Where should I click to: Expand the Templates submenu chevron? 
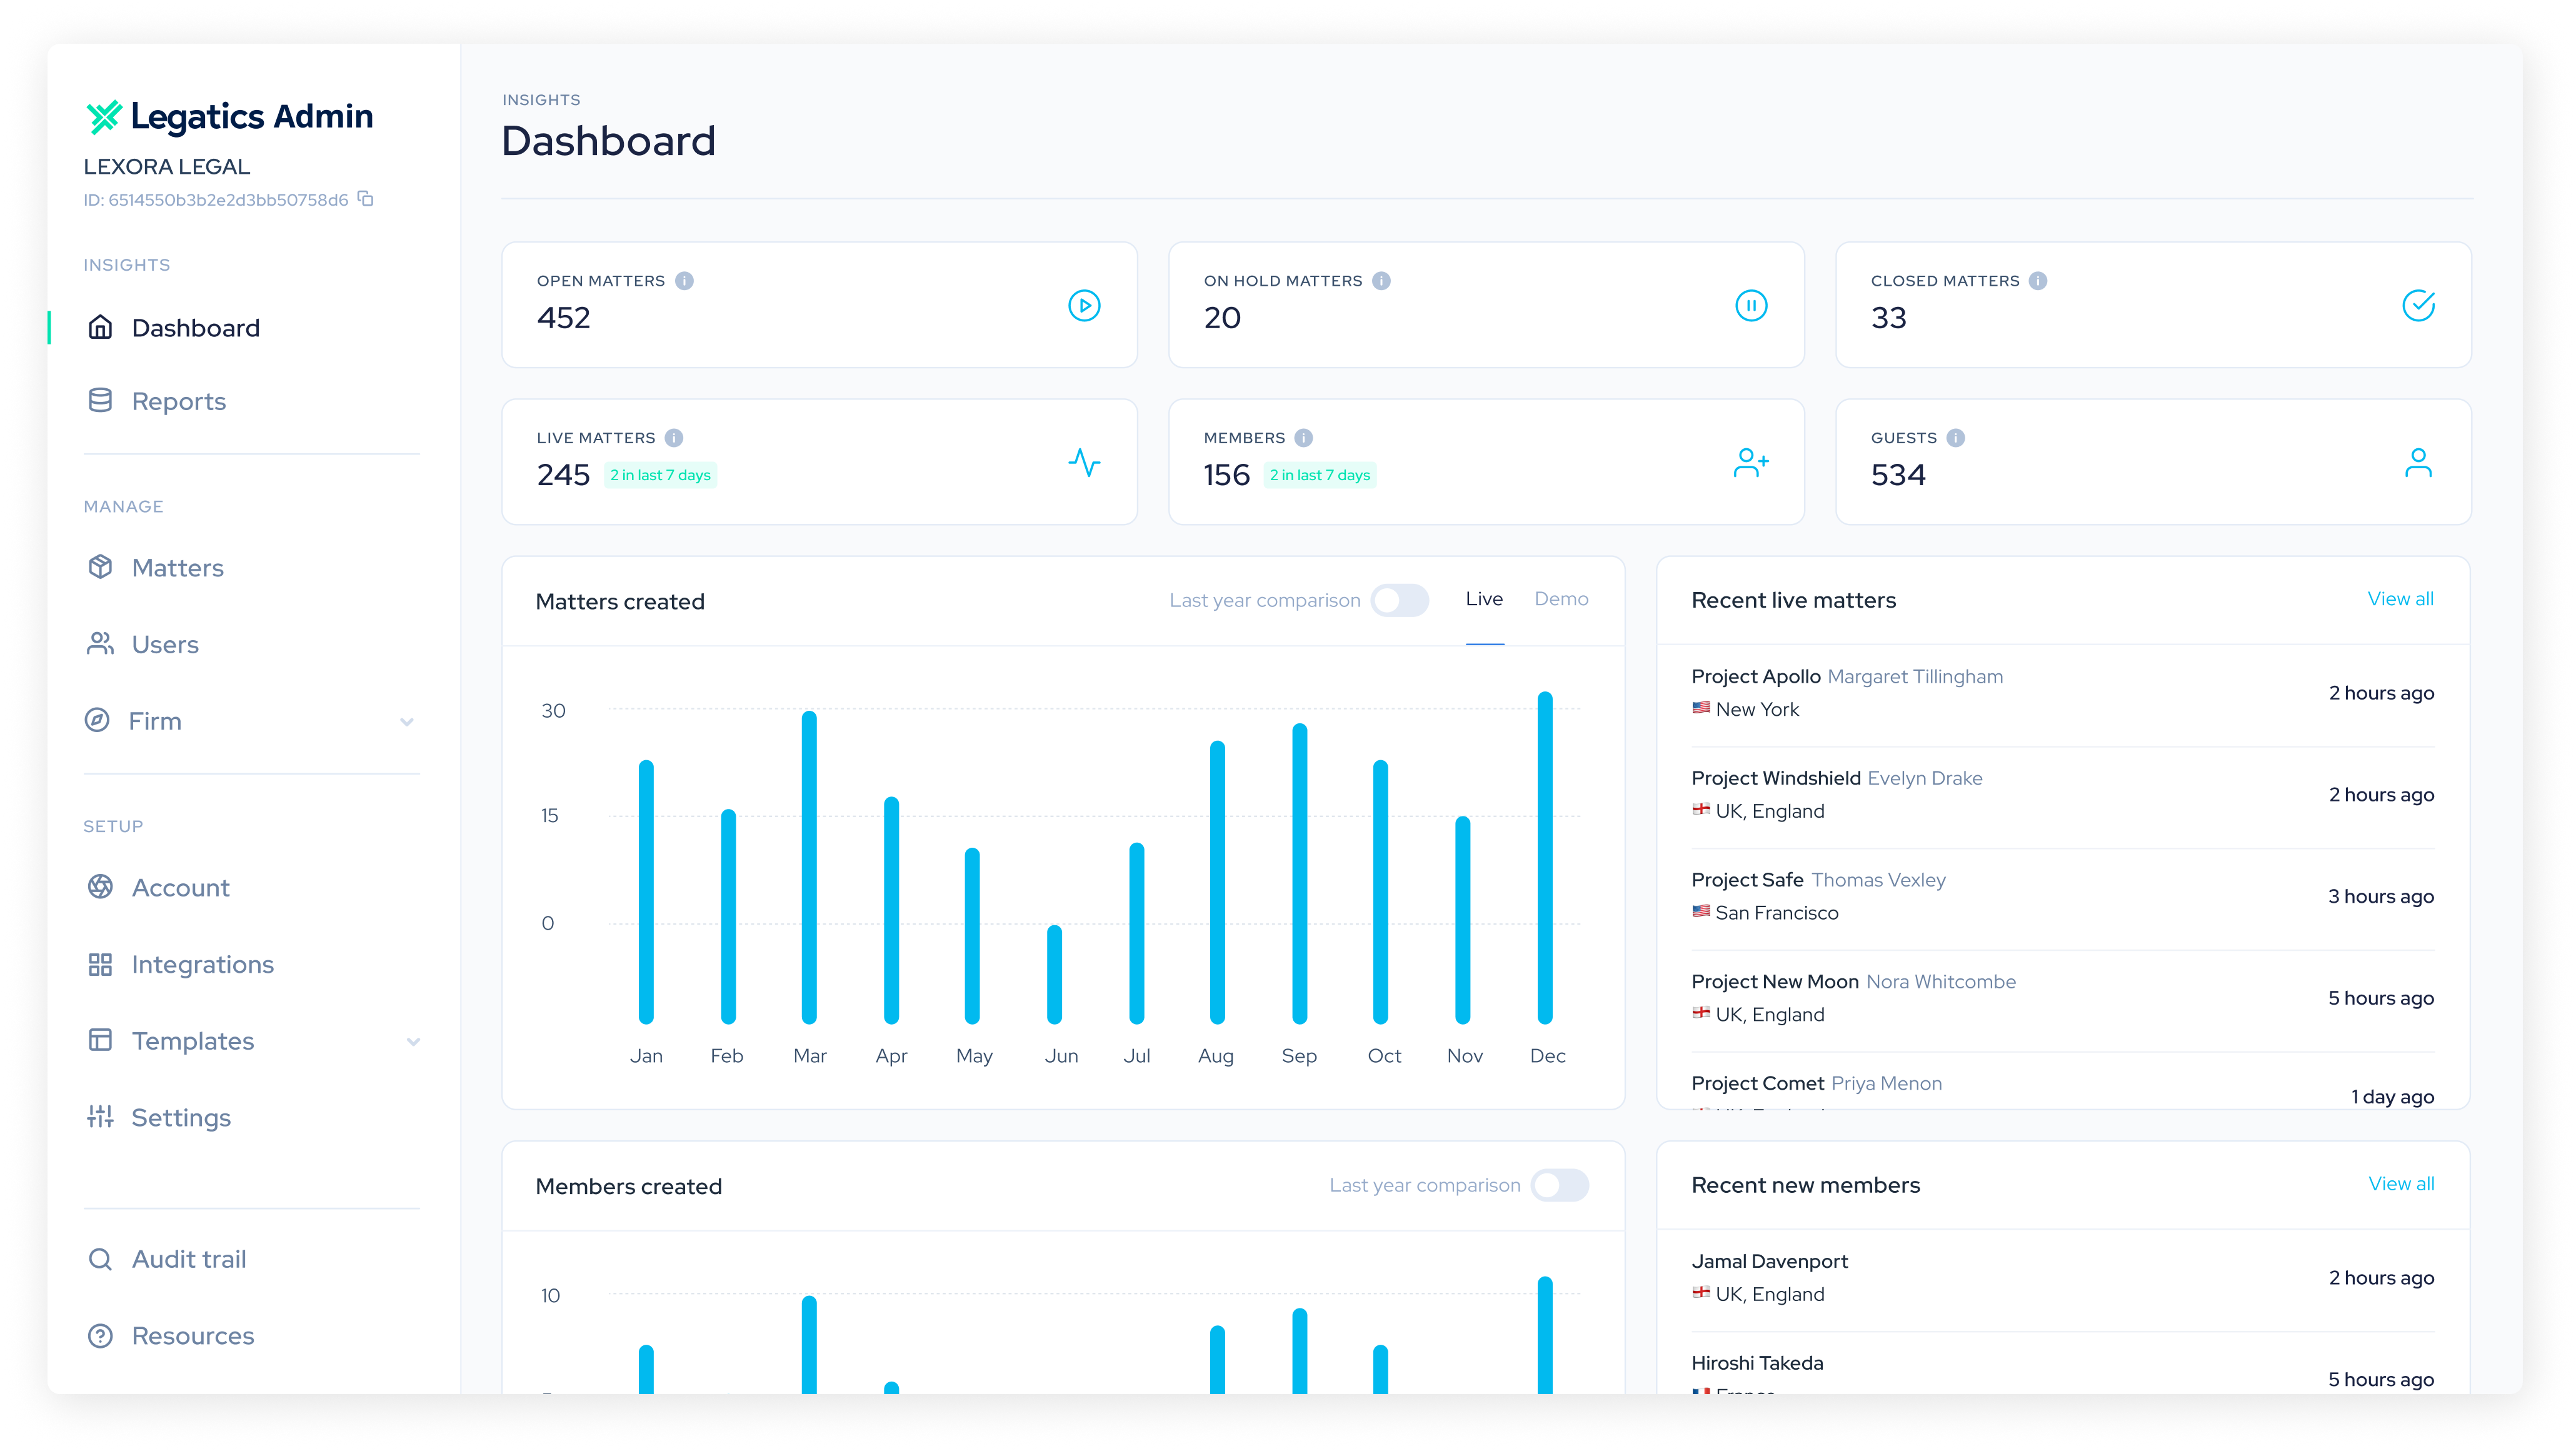click(x=413, y=1041)
